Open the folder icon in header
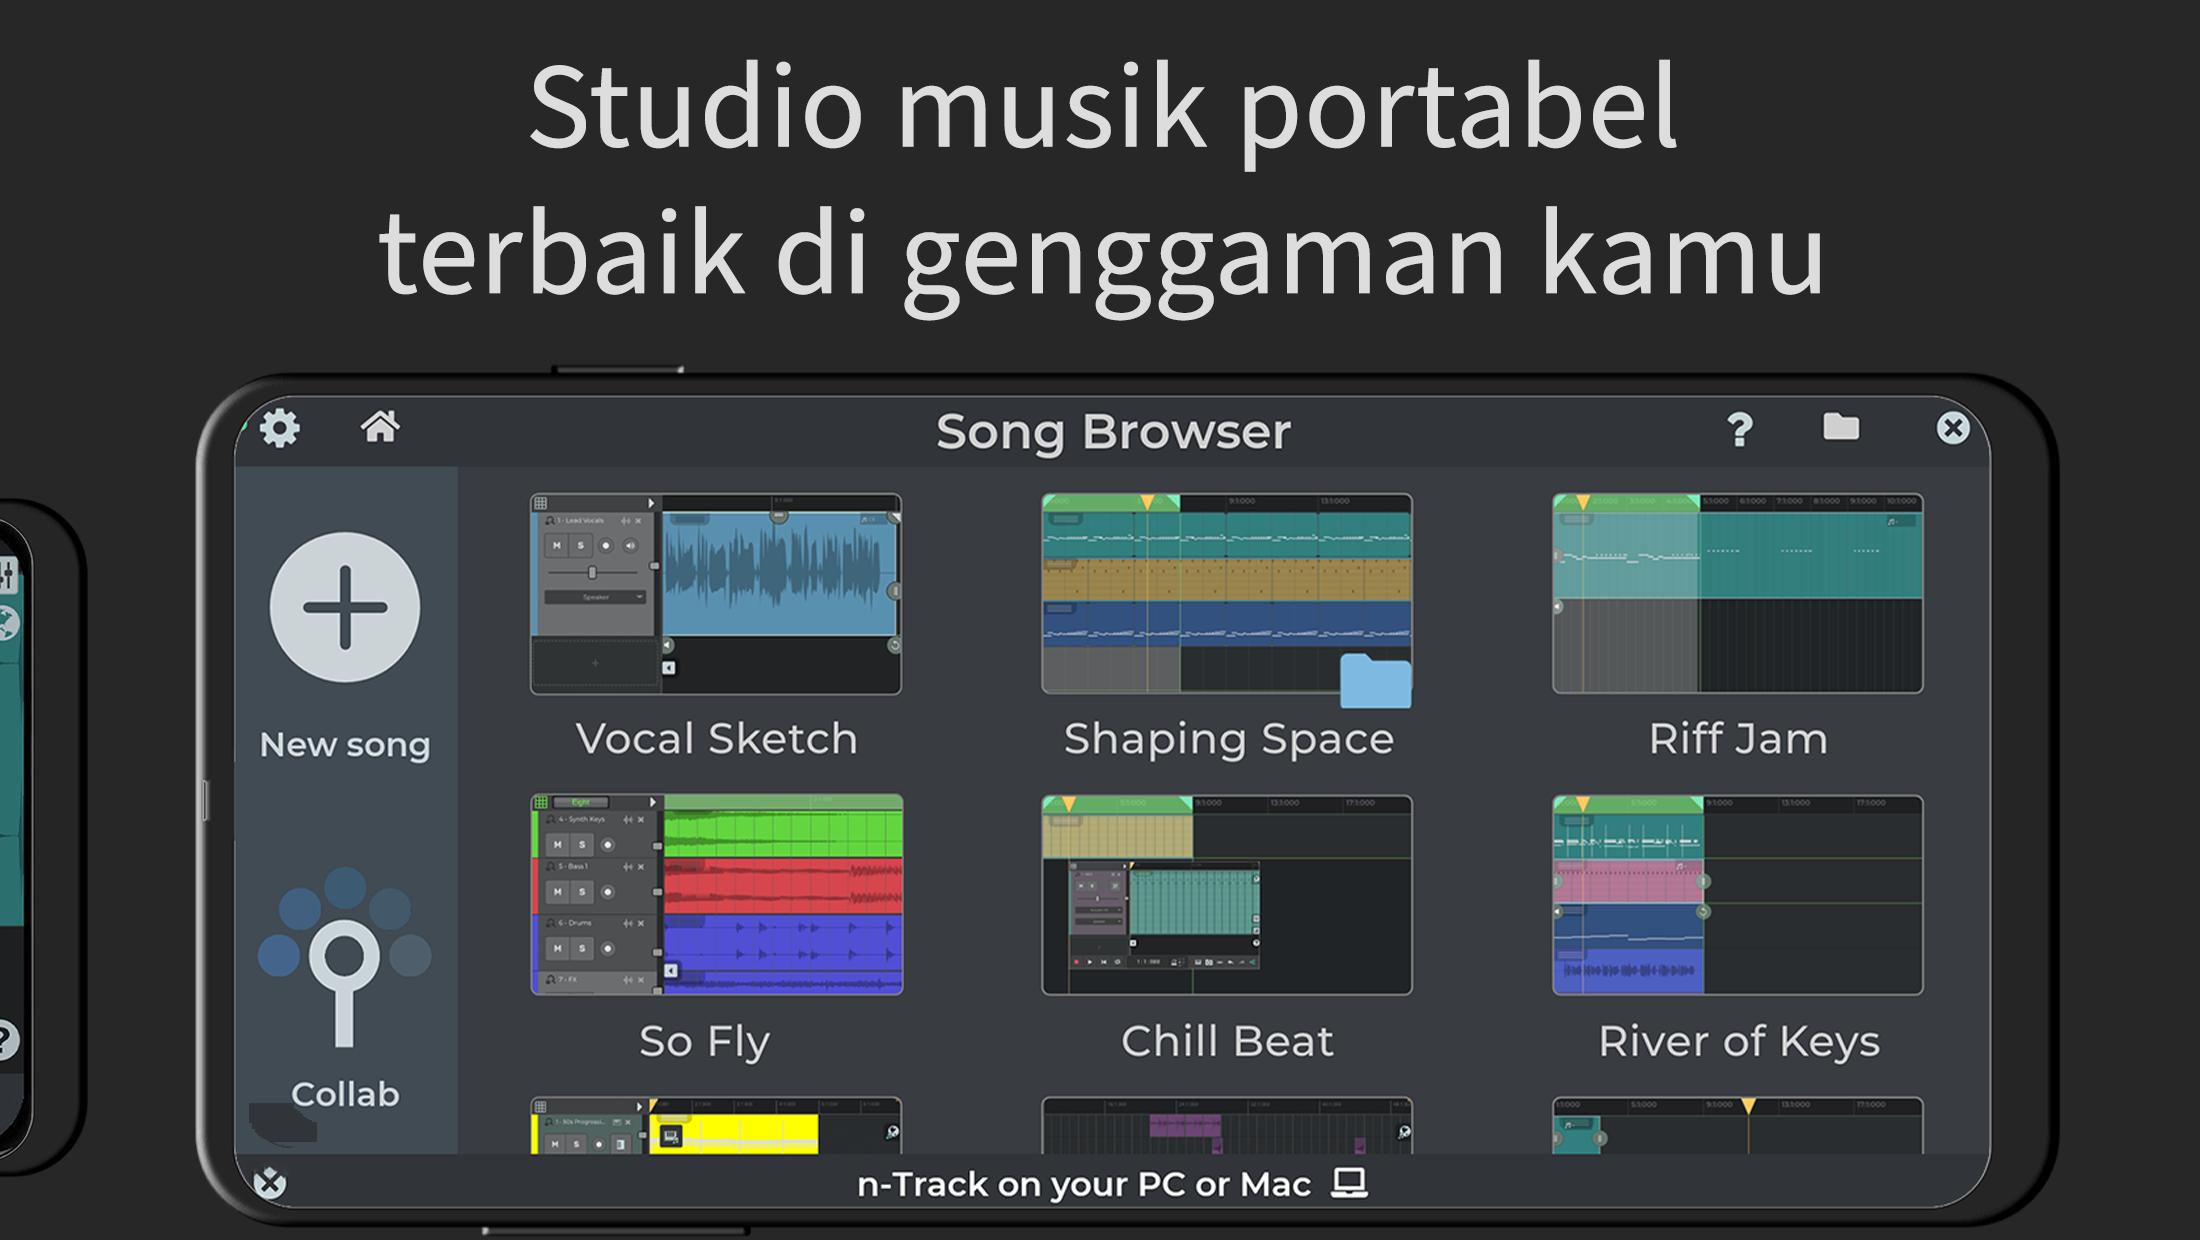The width and height of the screenshot is (2200, 1240). (1841, 427)
